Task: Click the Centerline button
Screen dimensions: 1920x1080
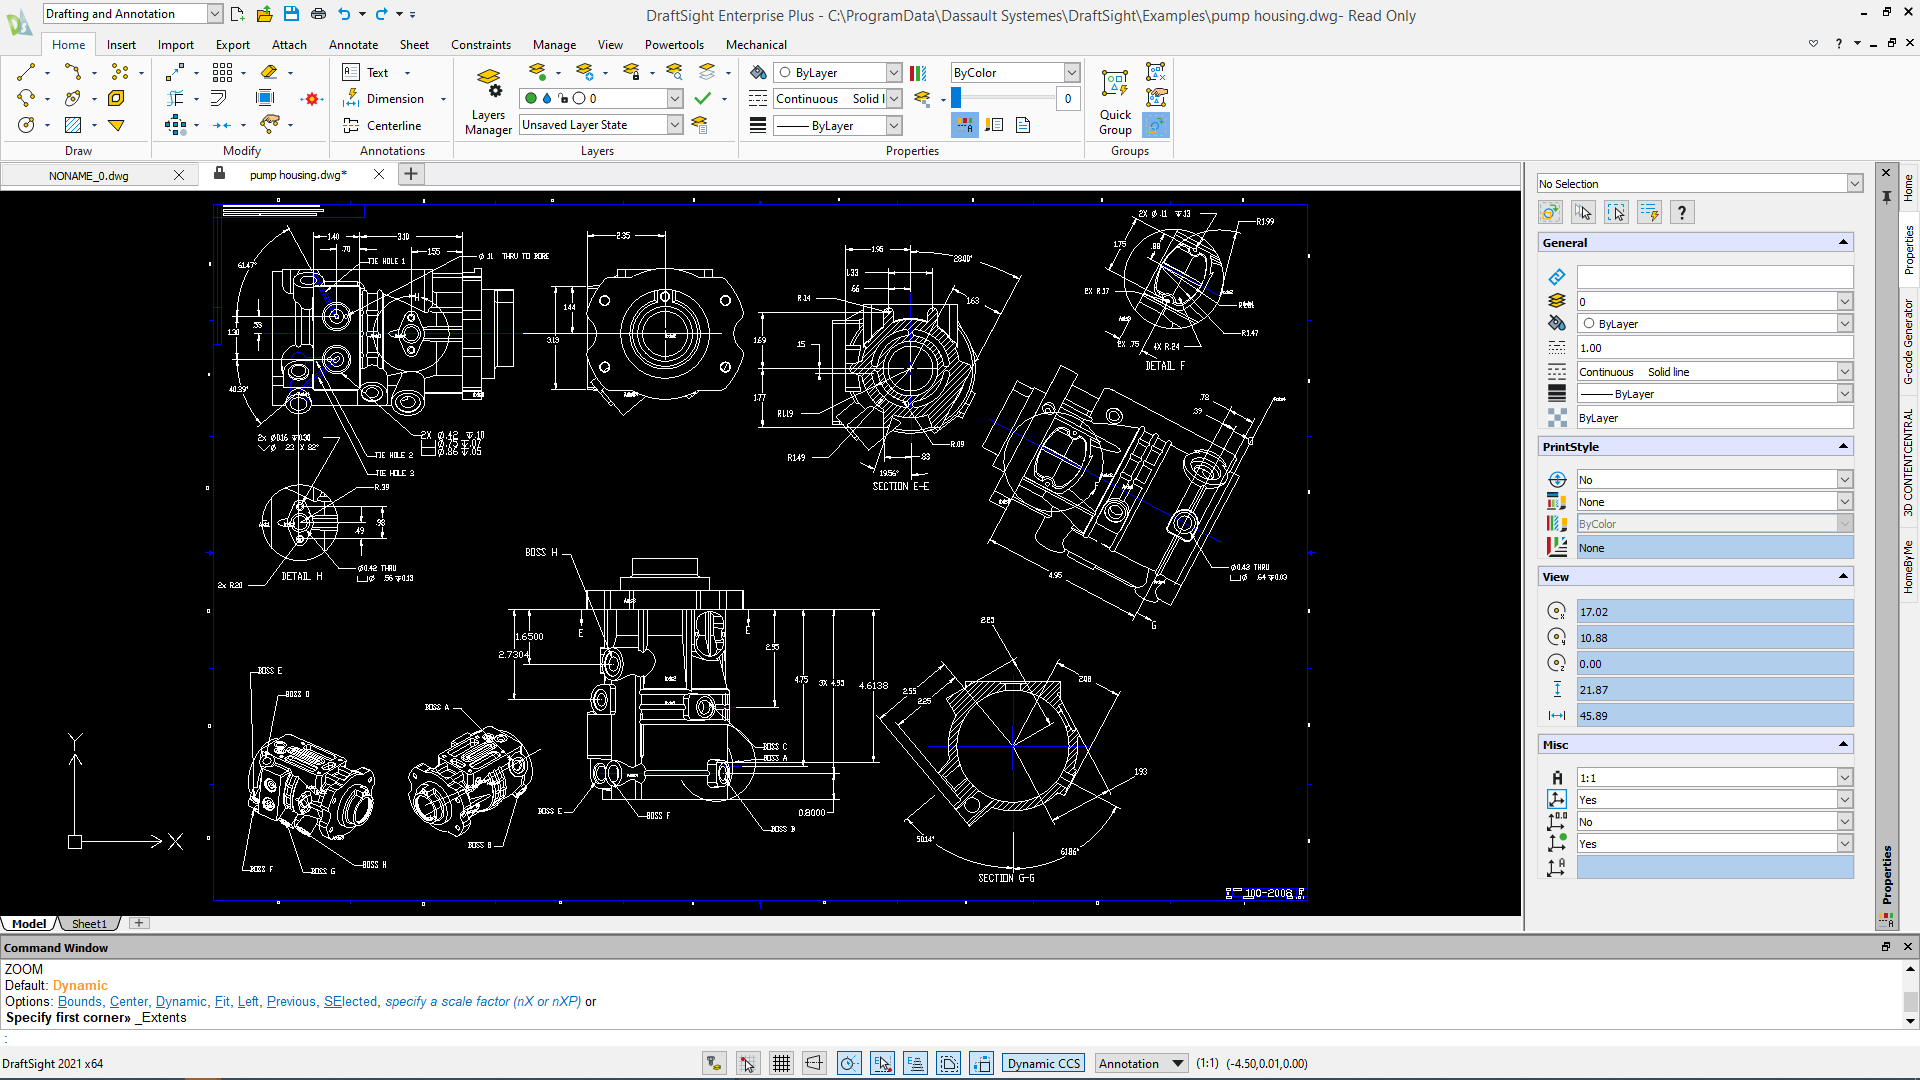Action: pyautogui.click(x=383, y=125)
